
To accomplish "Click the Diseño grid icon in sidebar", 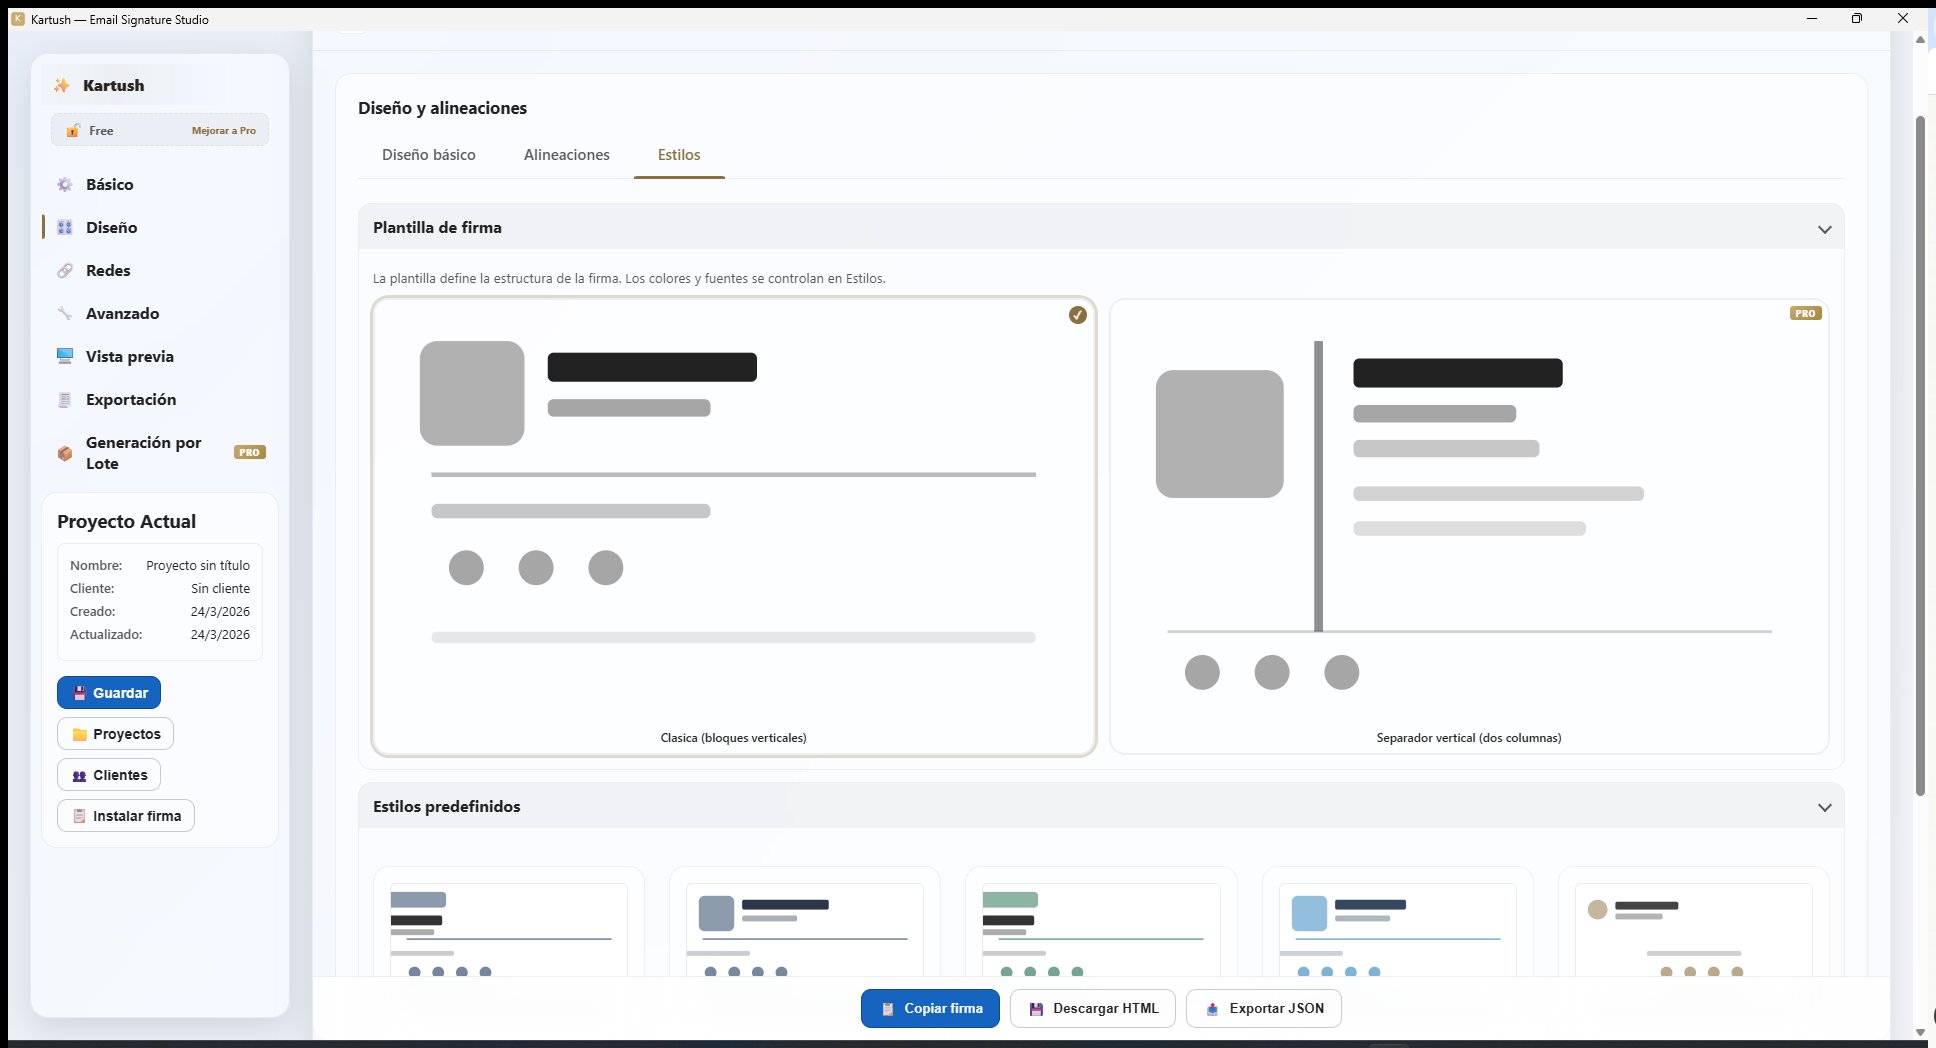I will [65, 228].
